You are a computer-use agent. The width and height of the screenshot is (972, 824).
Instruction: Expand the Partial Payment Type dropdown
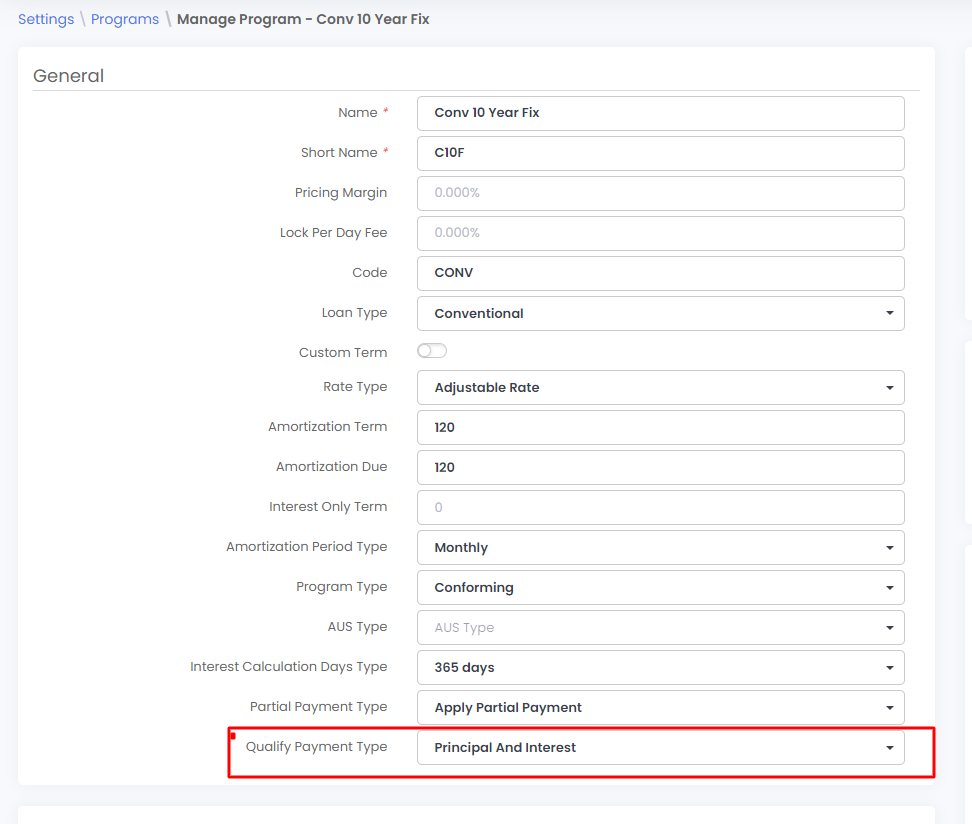[660, 707]
